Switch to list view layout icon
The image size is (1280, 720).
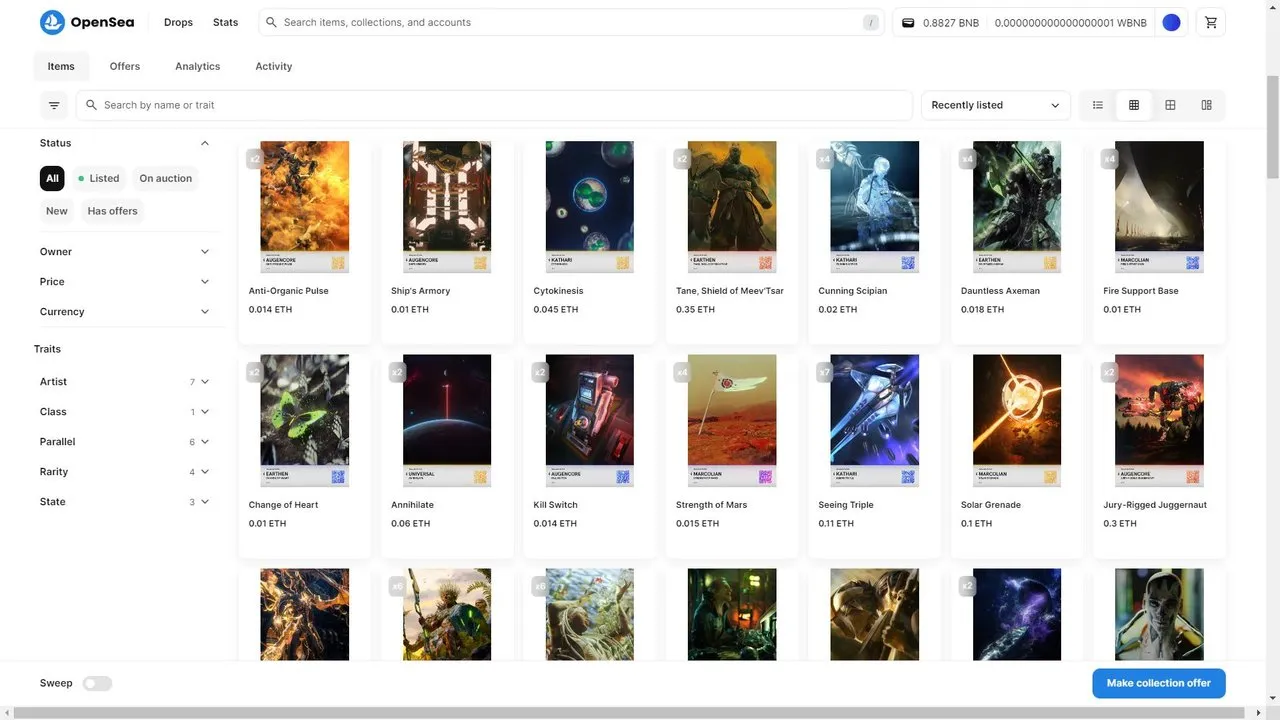point(1098,105)
